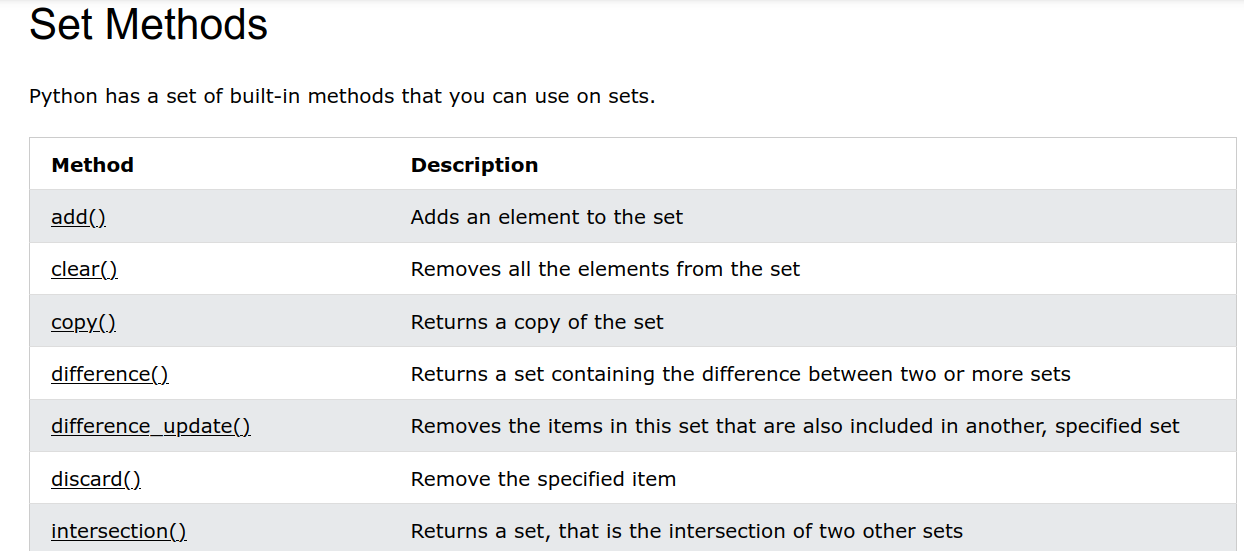The width and height of the screenshot is (1244, 551).
Task: Open the add() method link
Action: 78,217
